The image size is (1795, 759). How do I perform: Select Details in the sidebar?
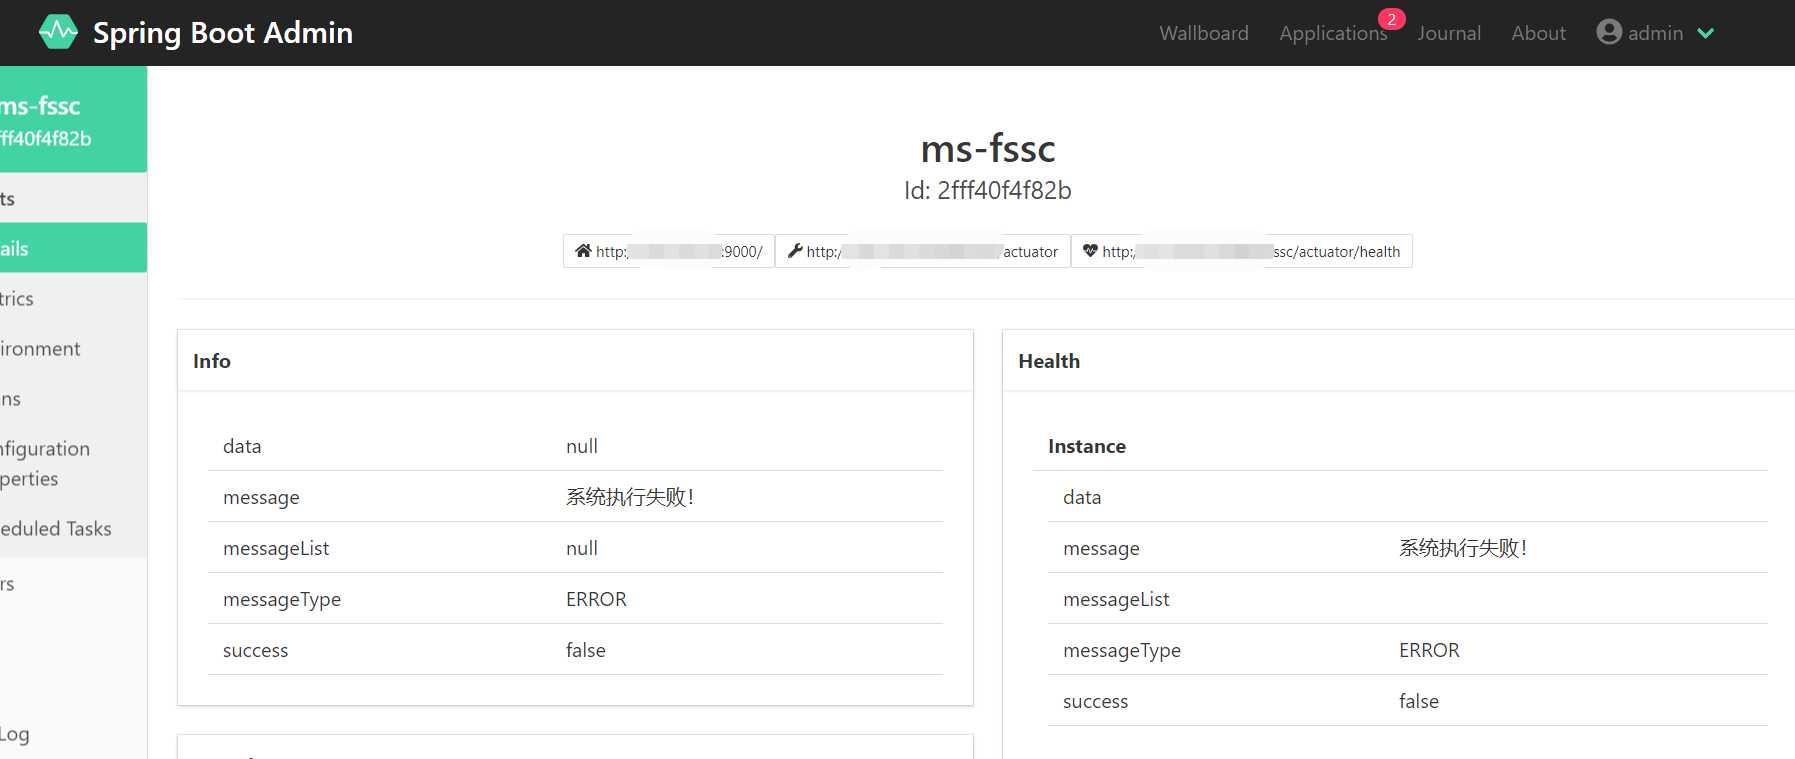(x=73, y=248)
